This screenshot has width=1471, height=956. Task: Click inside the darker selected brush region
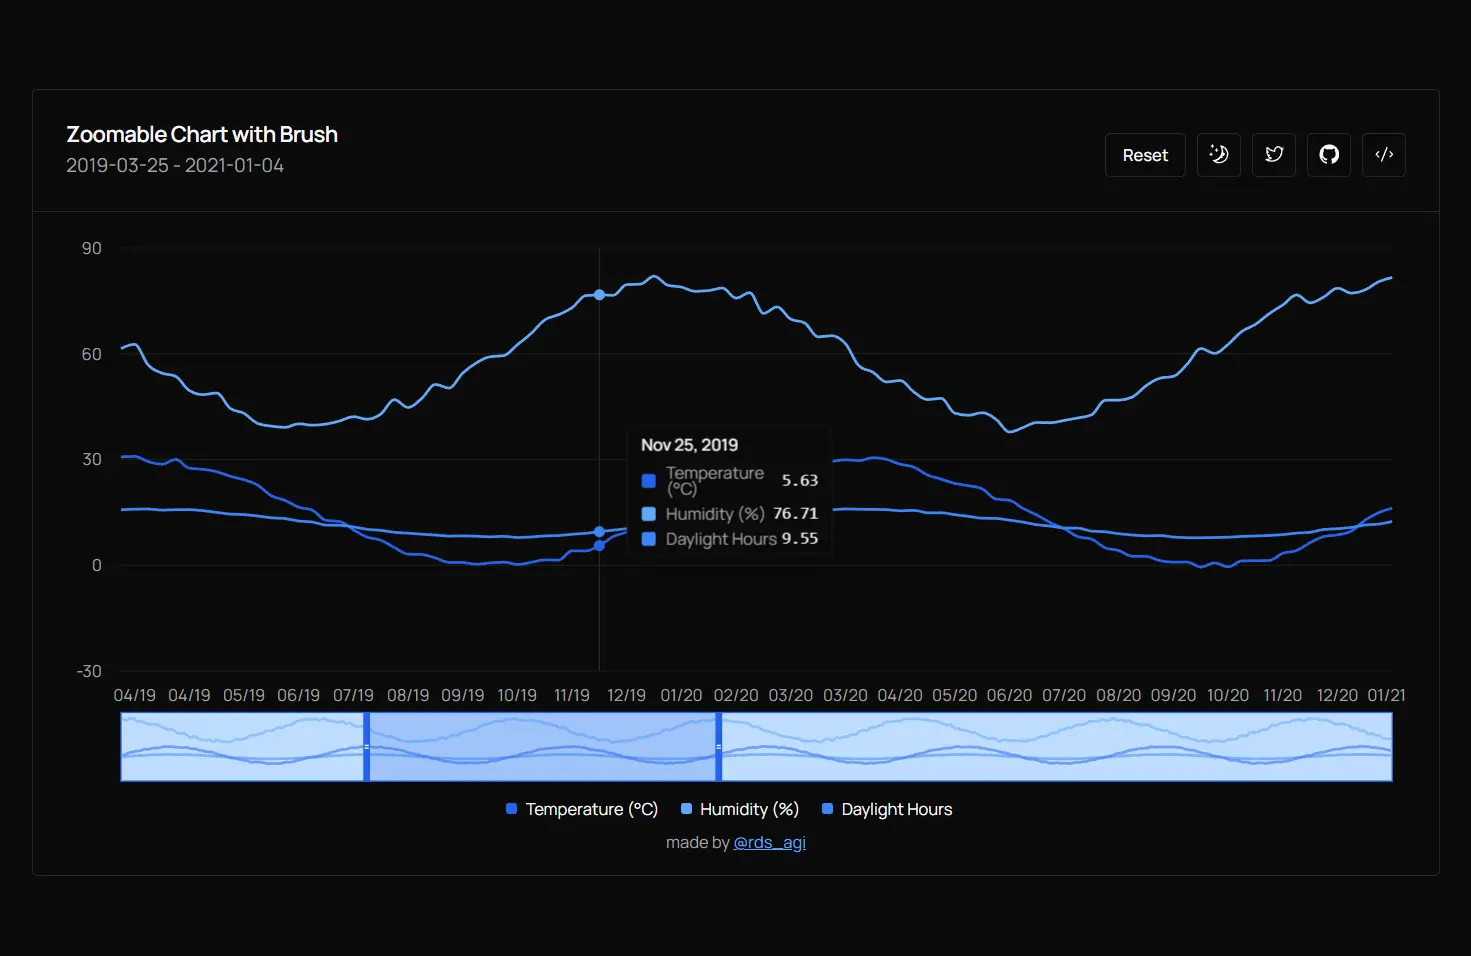[542, 747]
